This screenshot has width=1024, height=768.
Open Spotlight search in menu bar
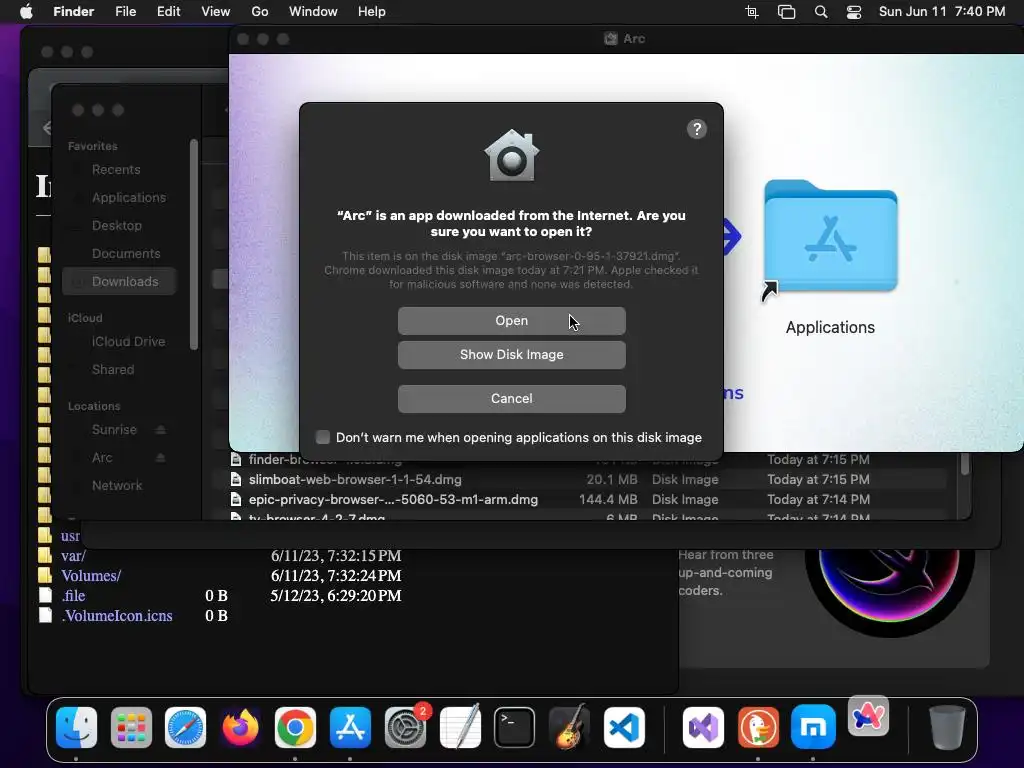click(x=821, y=12)
